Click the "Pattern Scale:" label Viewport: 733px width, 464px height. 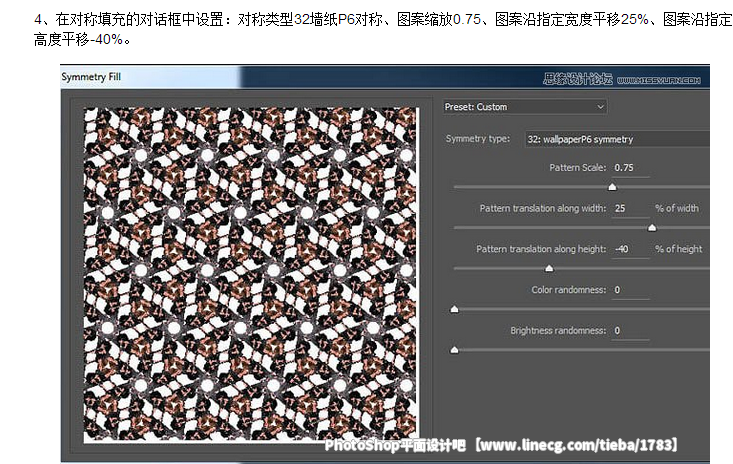(x=577, y=168)
